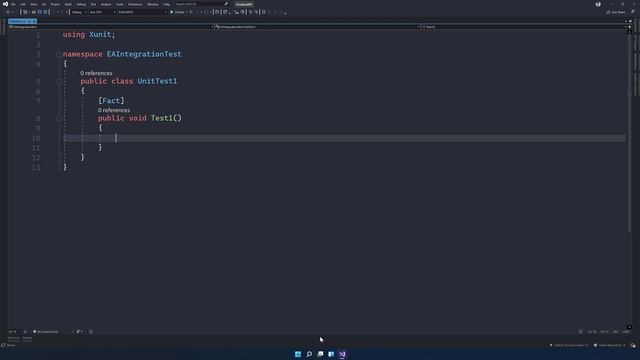Open the View menu
640x360 pixels.
(x=33, y=4)
